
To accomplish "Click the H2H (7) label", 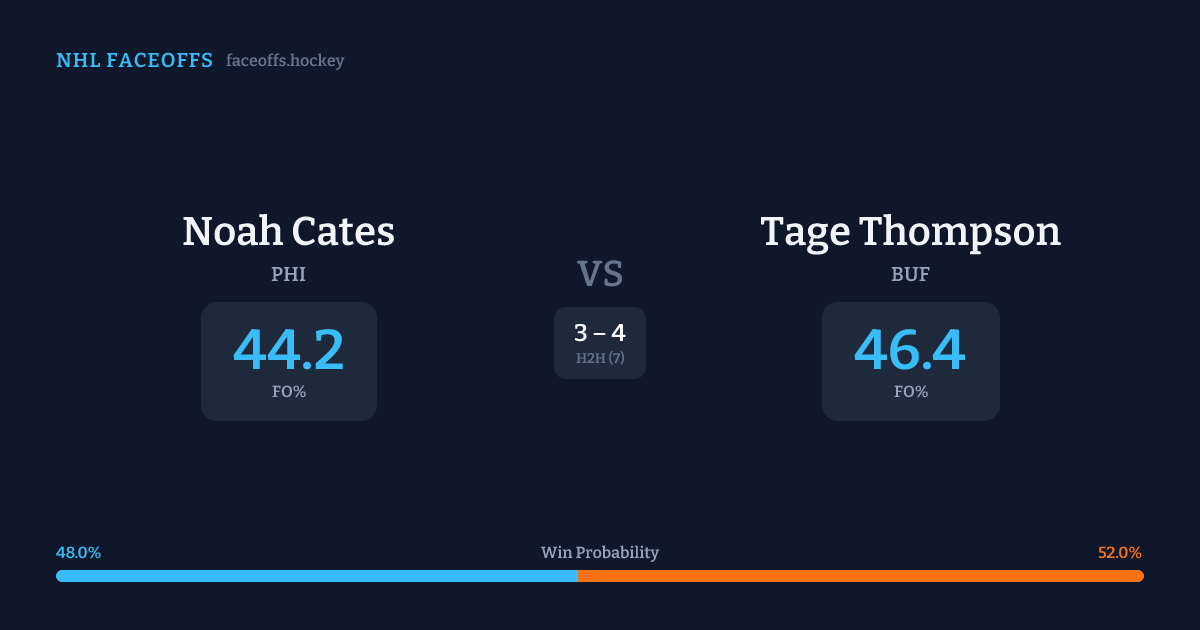I will [x=600, y=358].
